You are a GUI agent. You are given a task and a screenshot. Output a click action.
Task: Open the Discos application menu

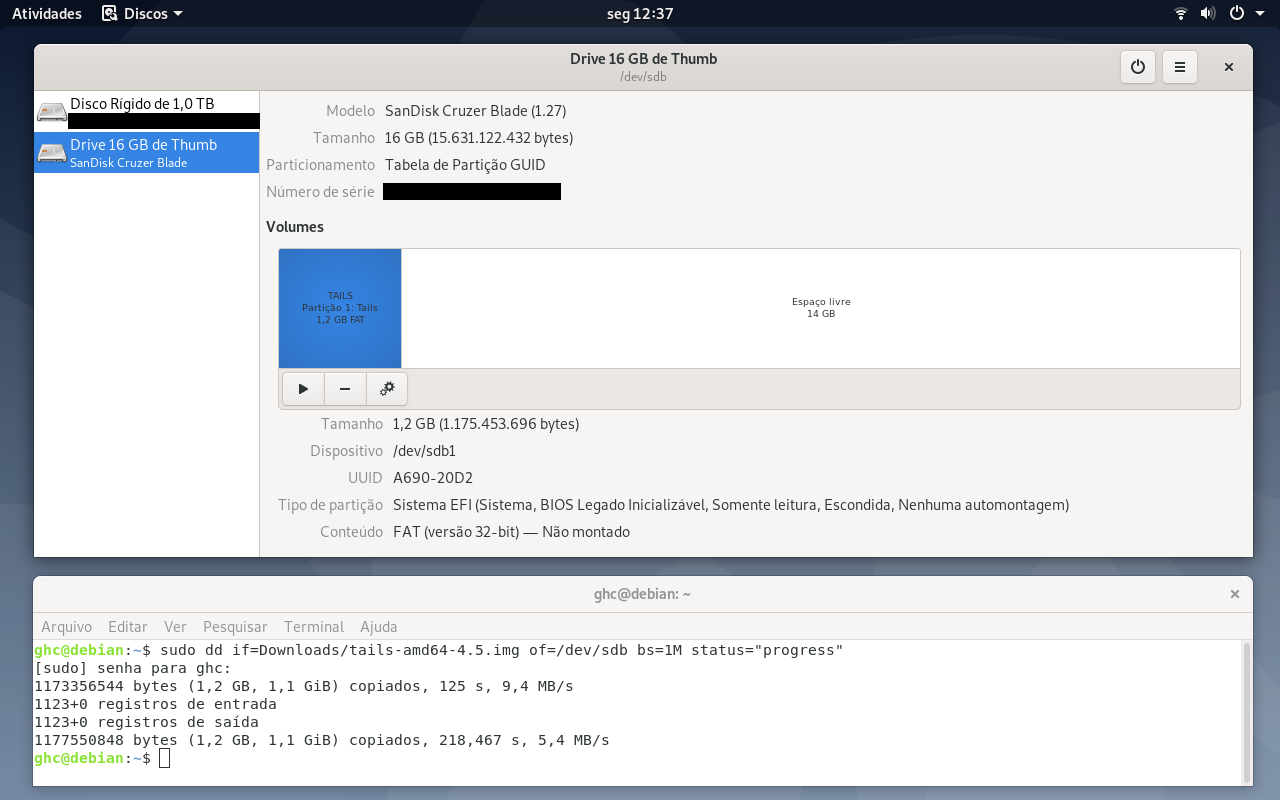pos(142,13)
